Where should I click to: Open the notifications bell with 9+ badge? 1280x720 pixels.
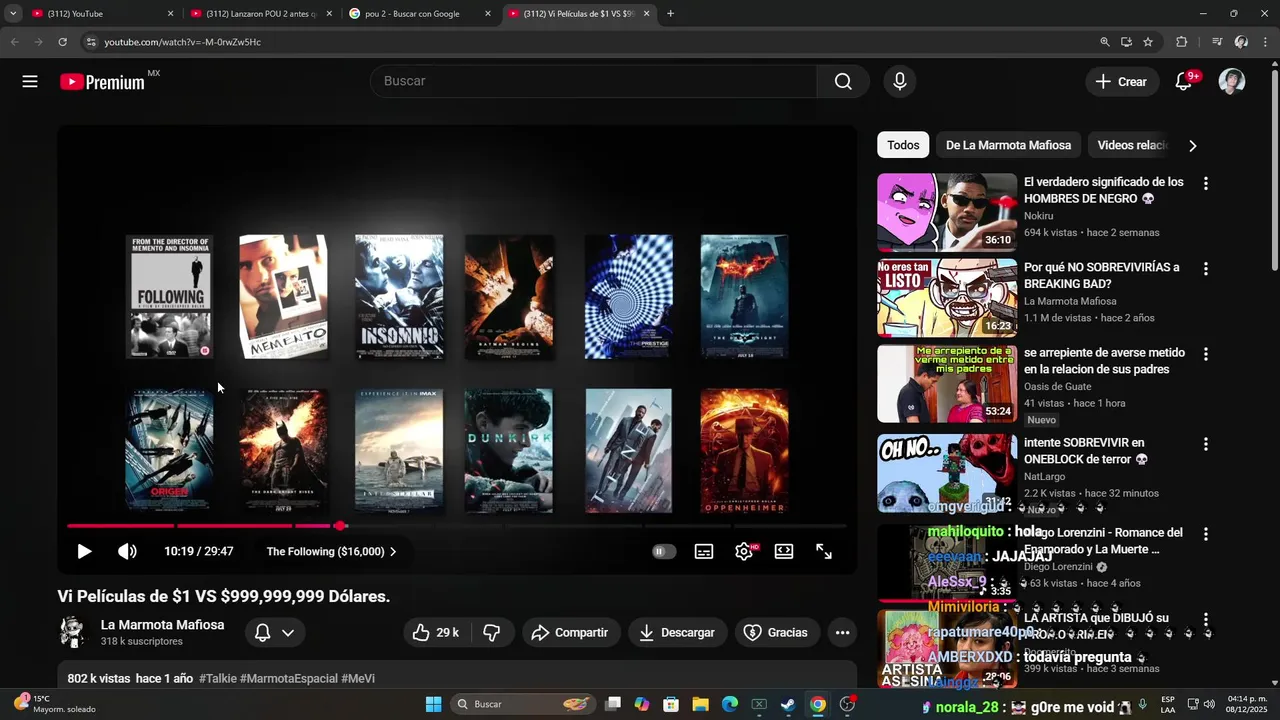(1184, 82)
